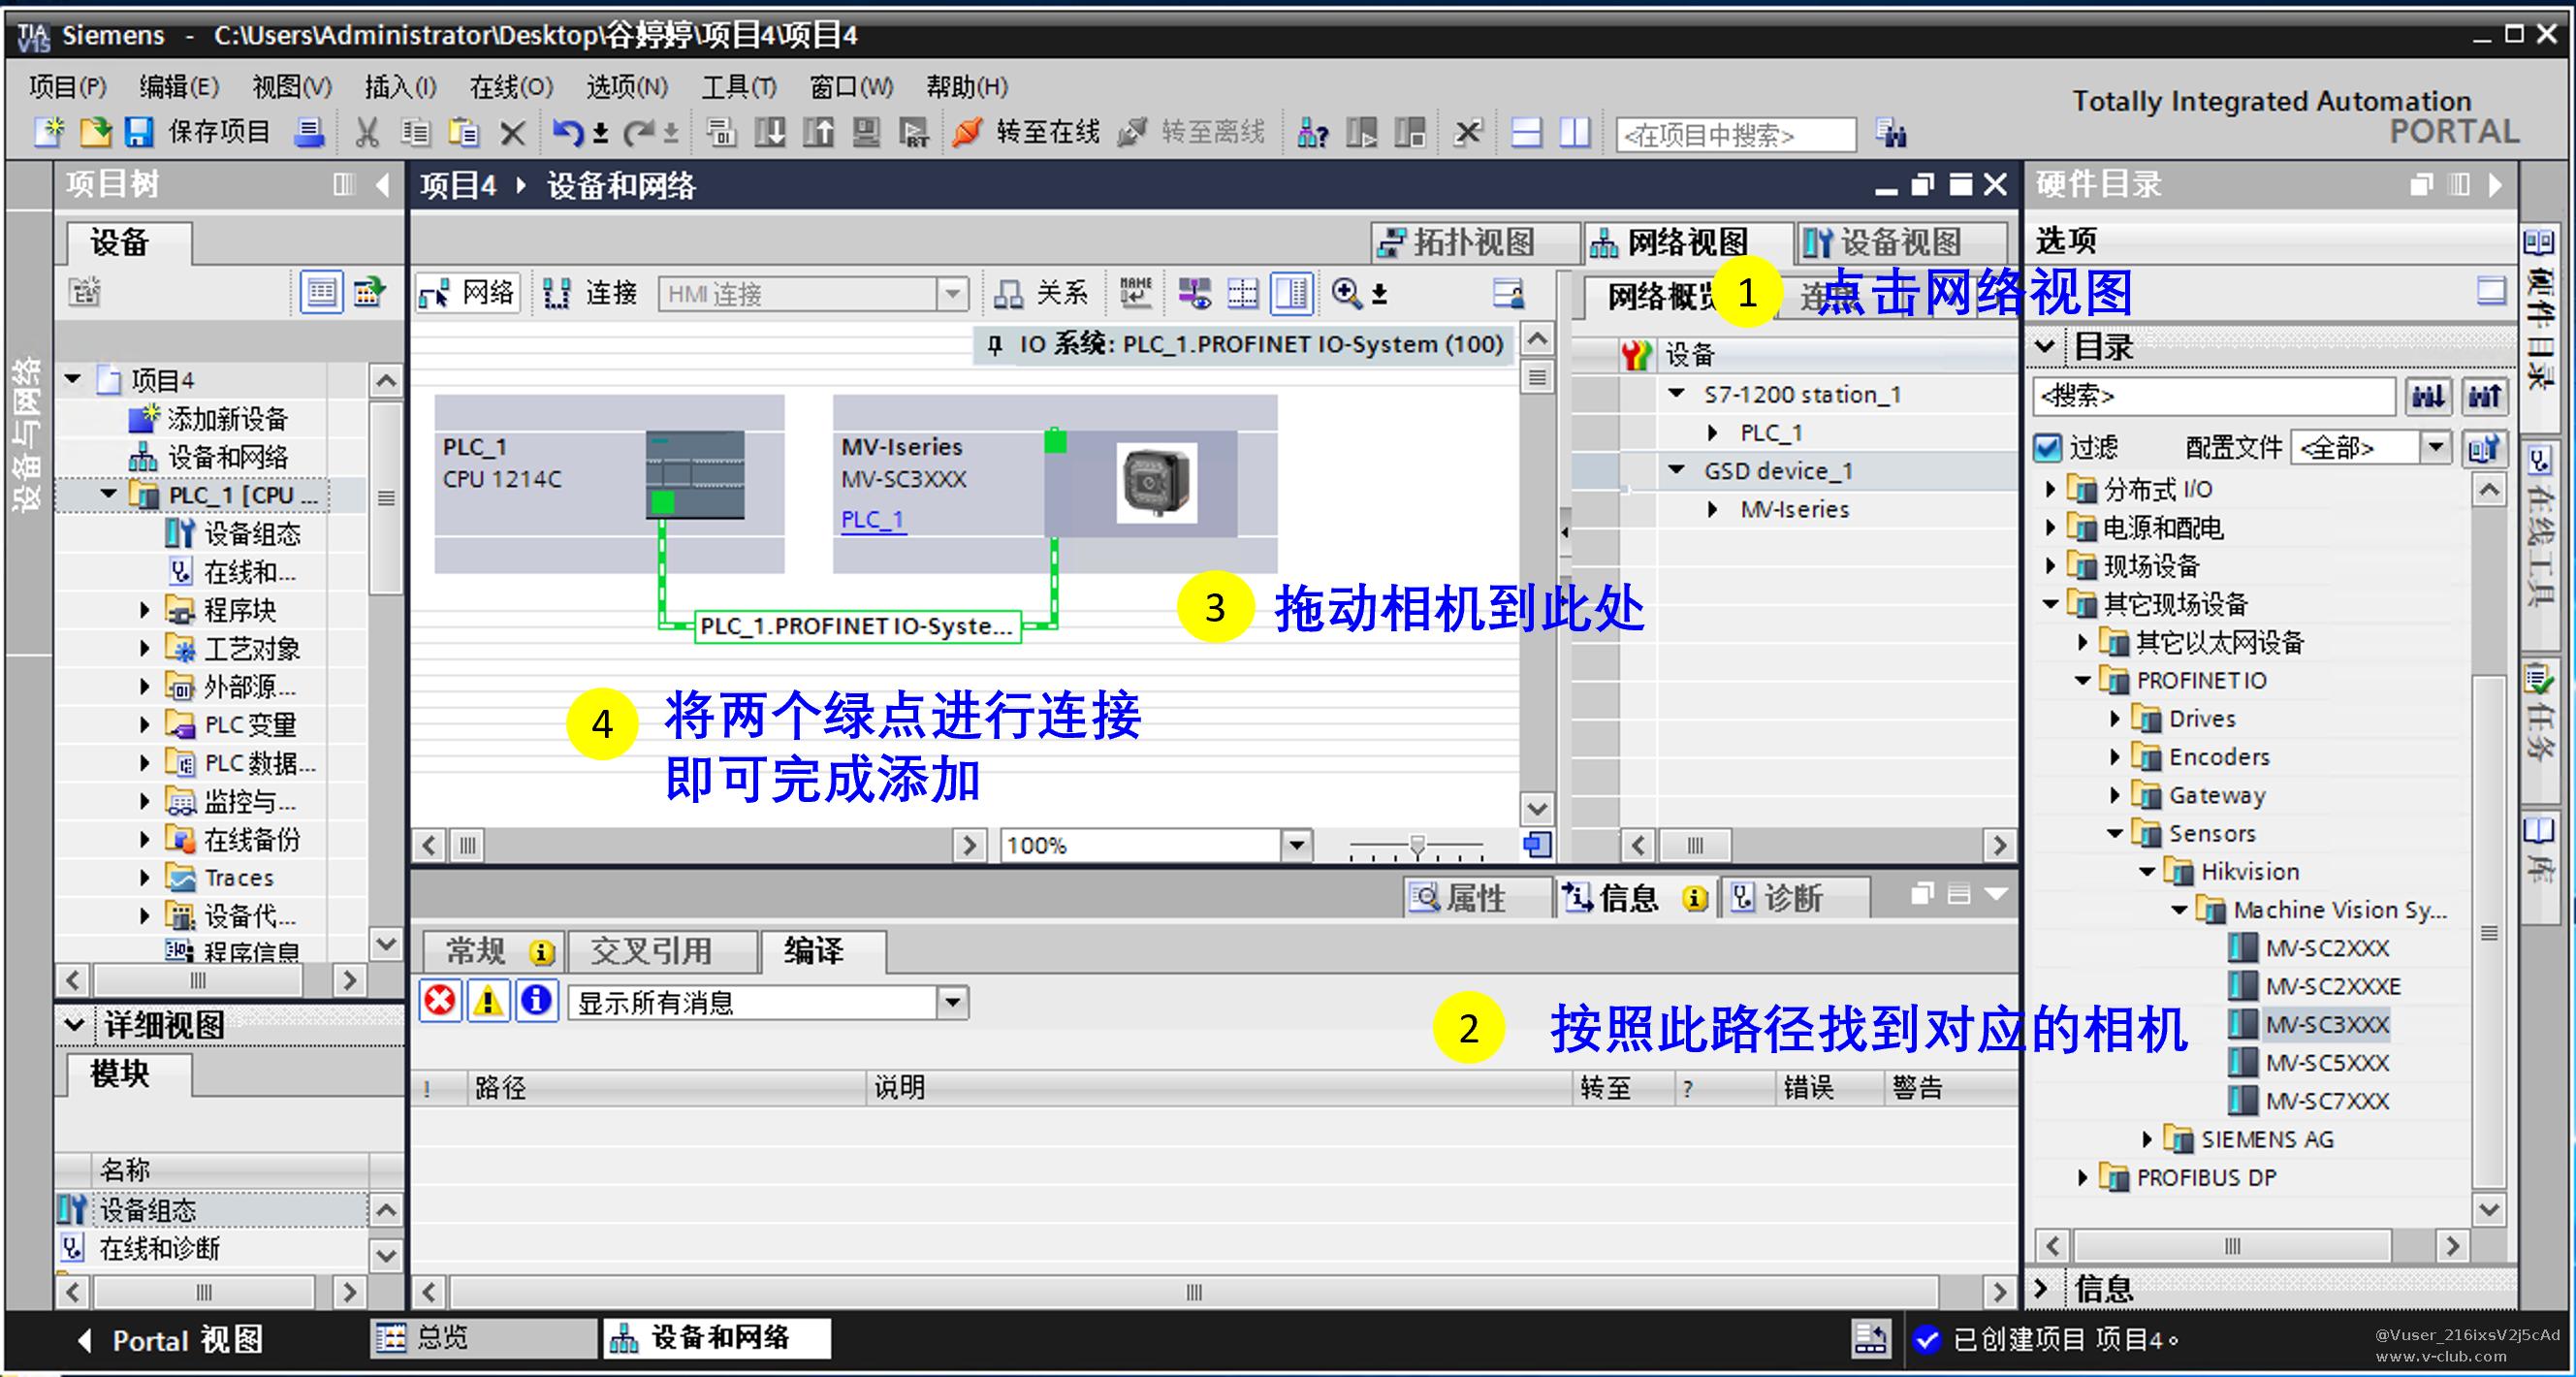This screenshot has width=2576, height=1377.
Task: Create a new project via toolbar icon
Action: pos(49,132)
